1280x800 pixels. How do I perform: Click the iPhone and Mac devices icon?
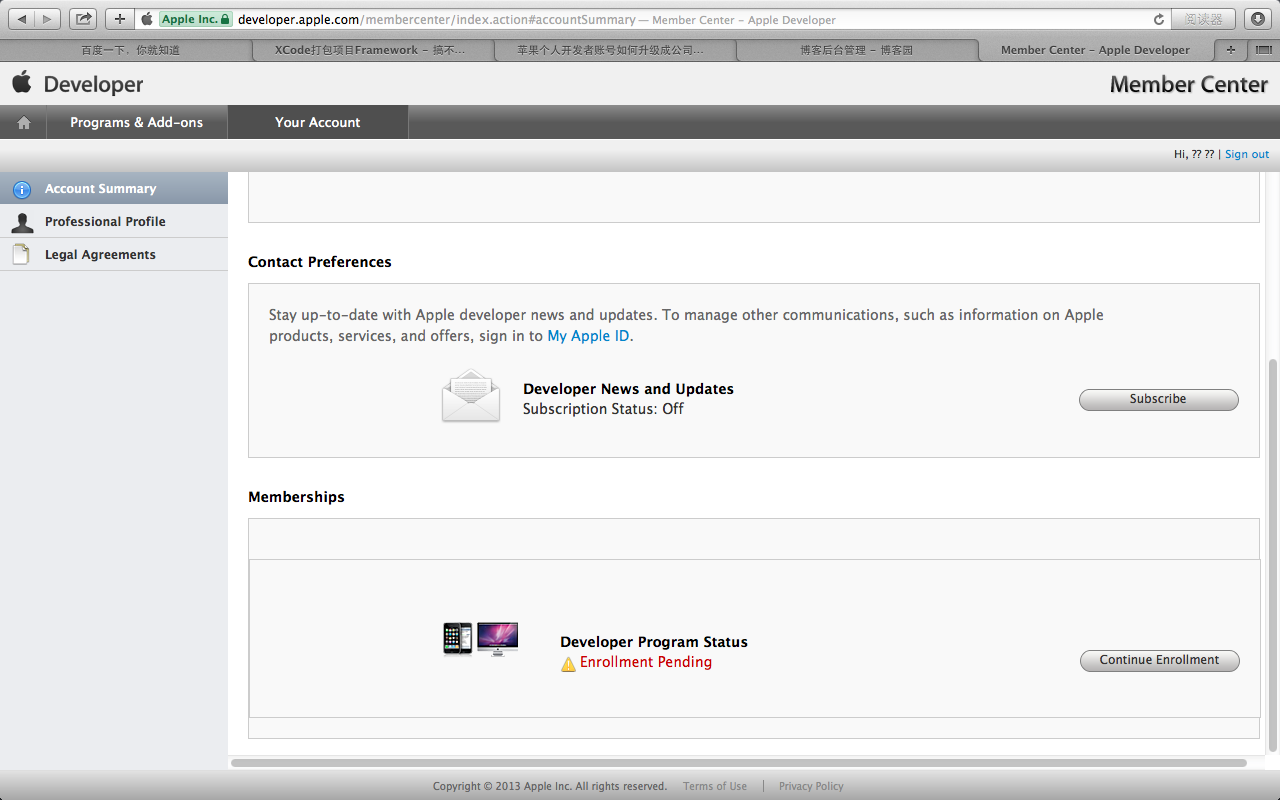click(x=481, y=638)
